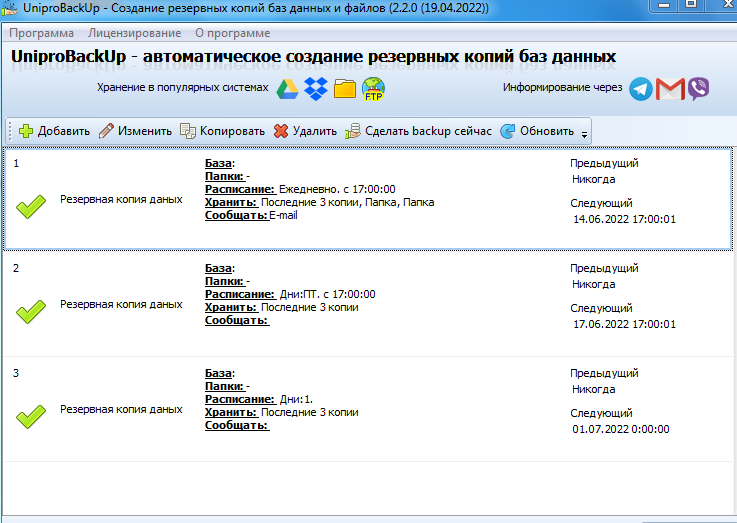Click the FTP globe icon
Image resolution: width=737 pixels, height=523 pixels.
[374, 89]
